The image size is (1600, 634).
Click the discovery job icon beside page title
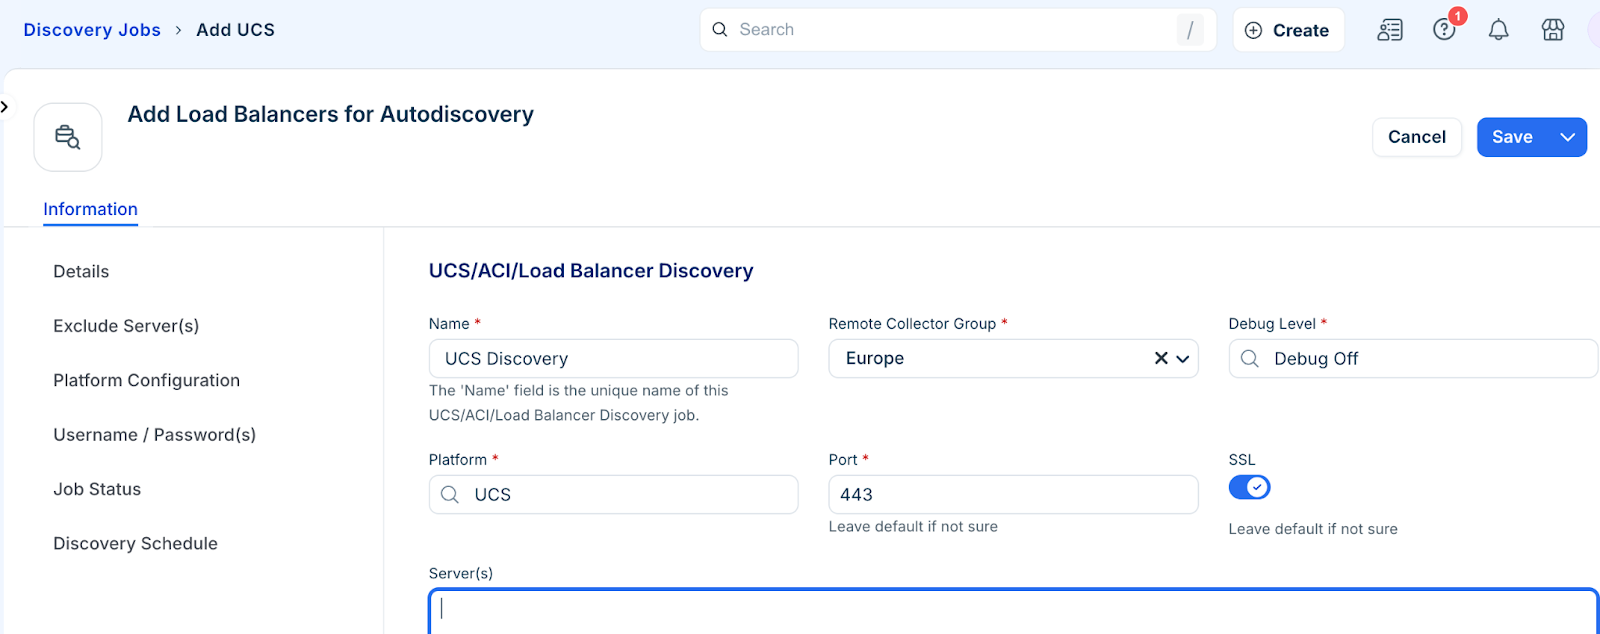tap(68, 137)
